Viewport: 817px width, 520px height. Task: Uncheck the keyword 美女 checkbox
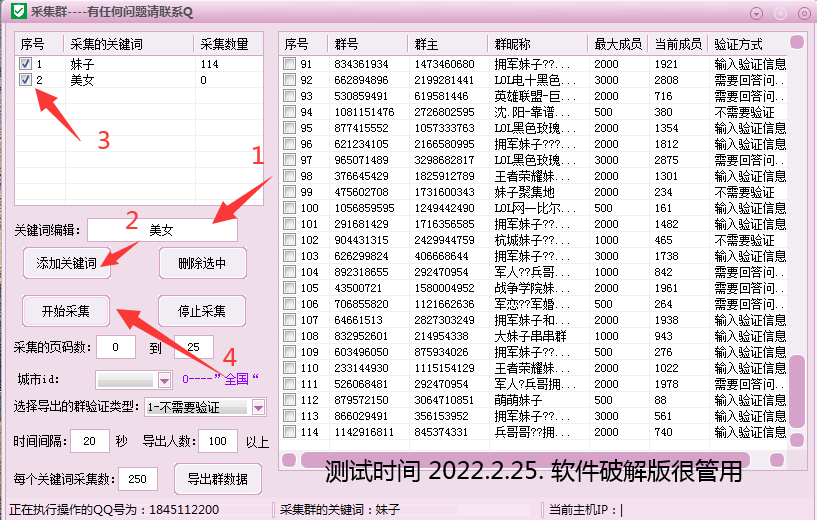click(25, 79)
